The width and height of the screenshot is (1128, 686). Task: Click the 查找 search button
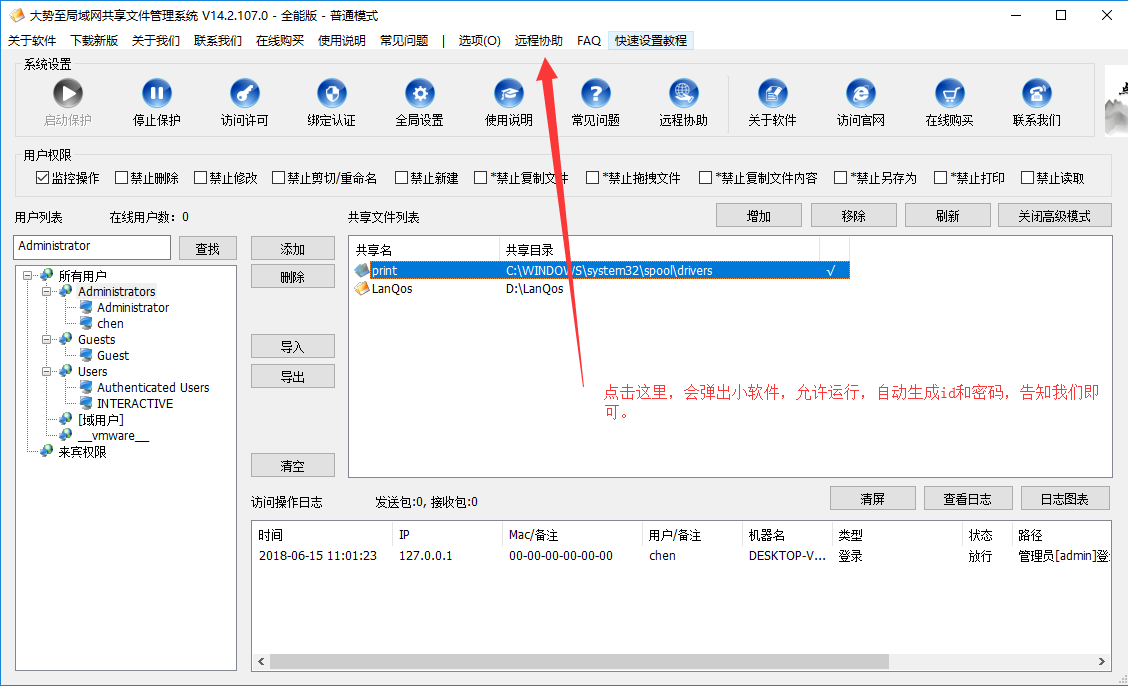coord(207,249)
